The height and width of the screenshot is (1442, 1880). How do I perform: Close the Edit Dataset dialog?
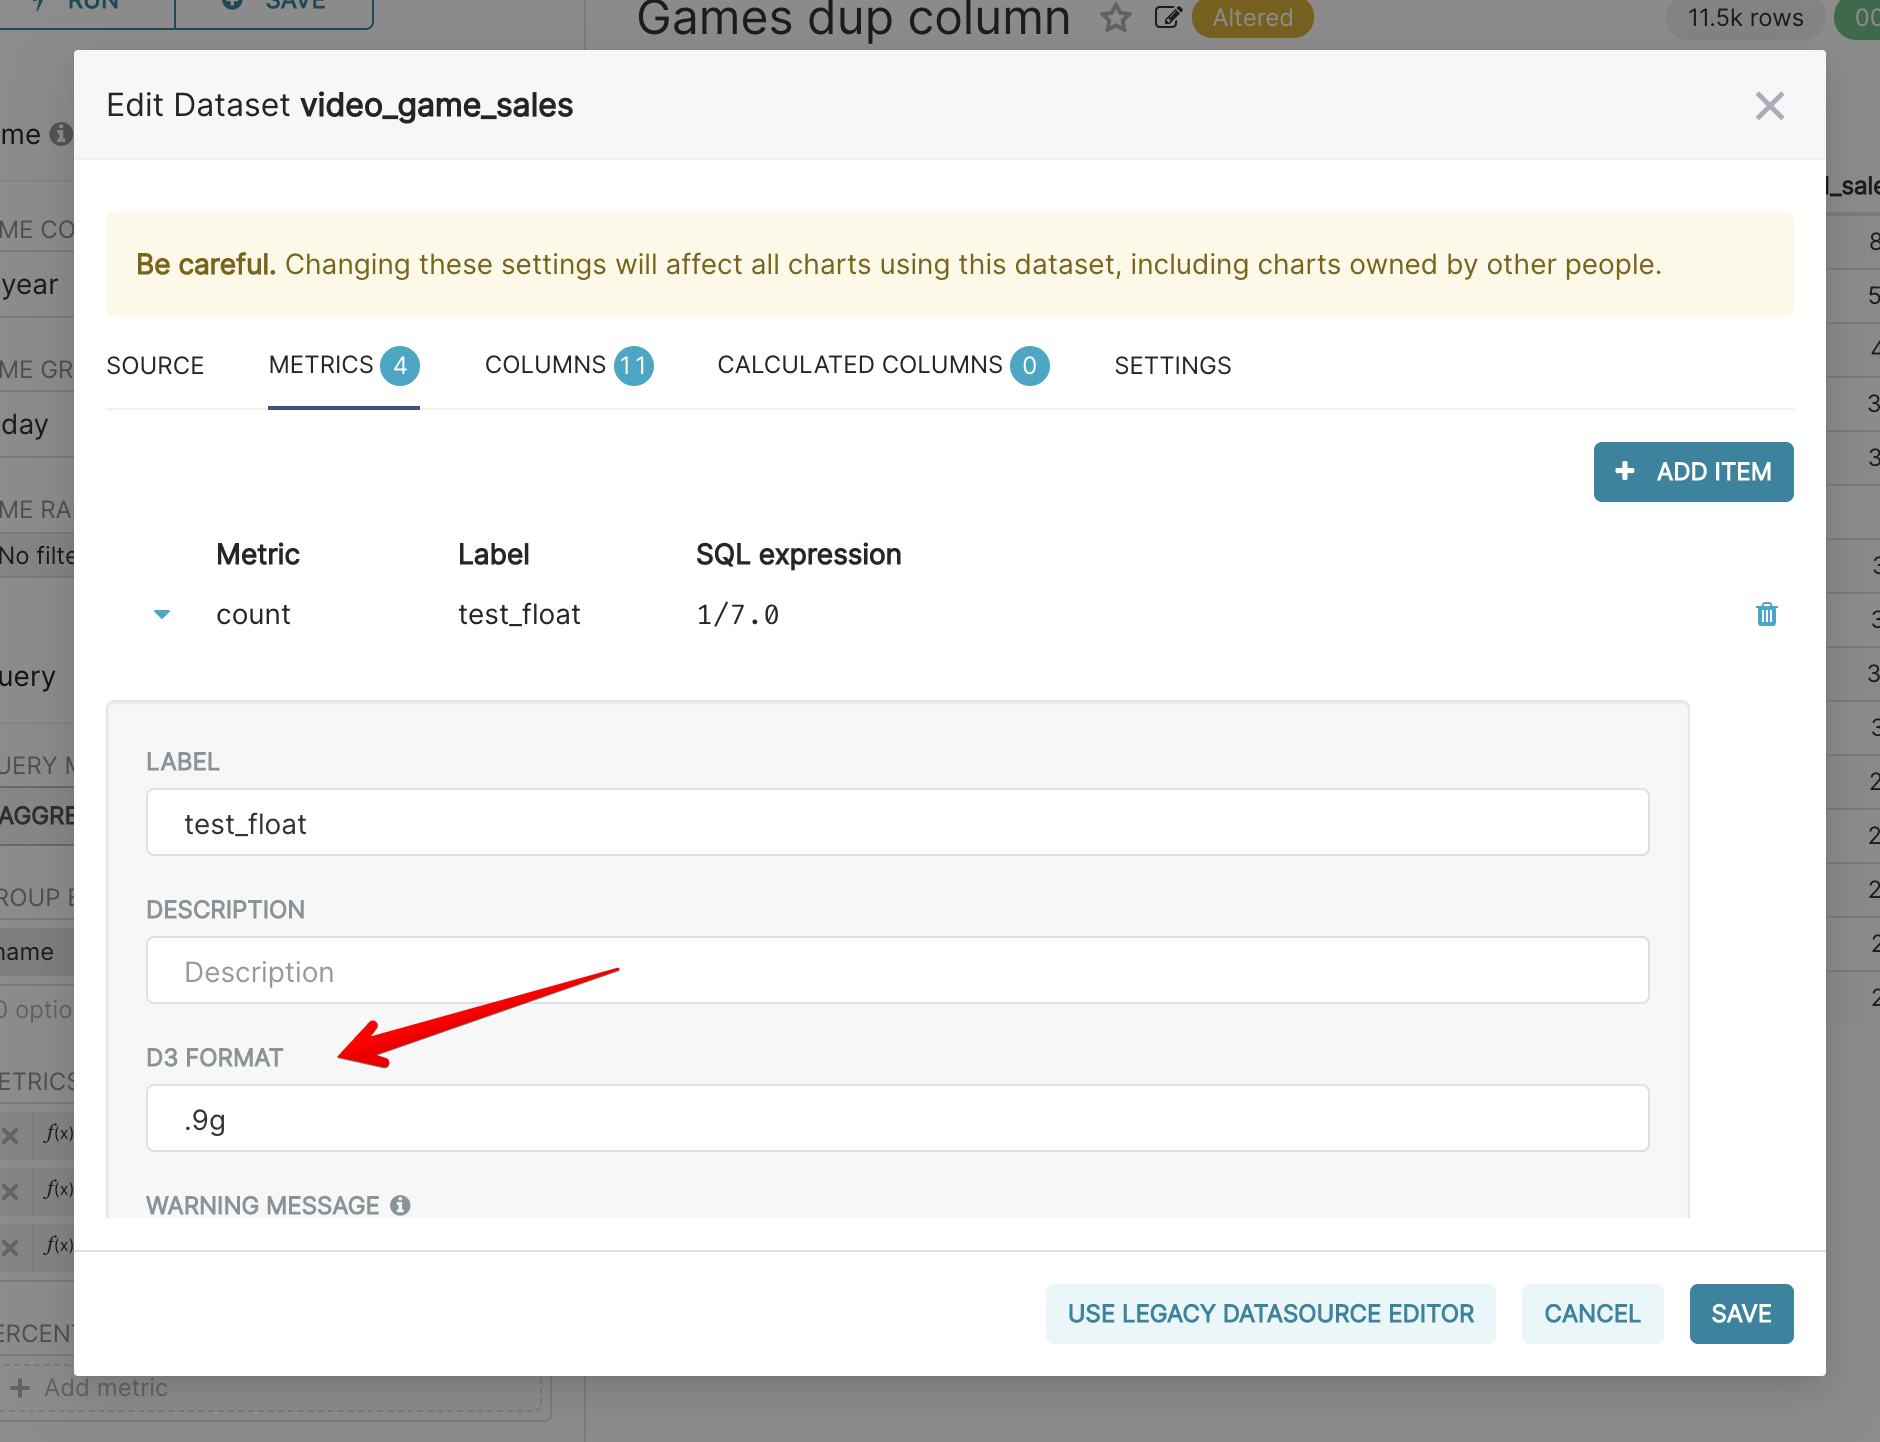coord(1769,105)
